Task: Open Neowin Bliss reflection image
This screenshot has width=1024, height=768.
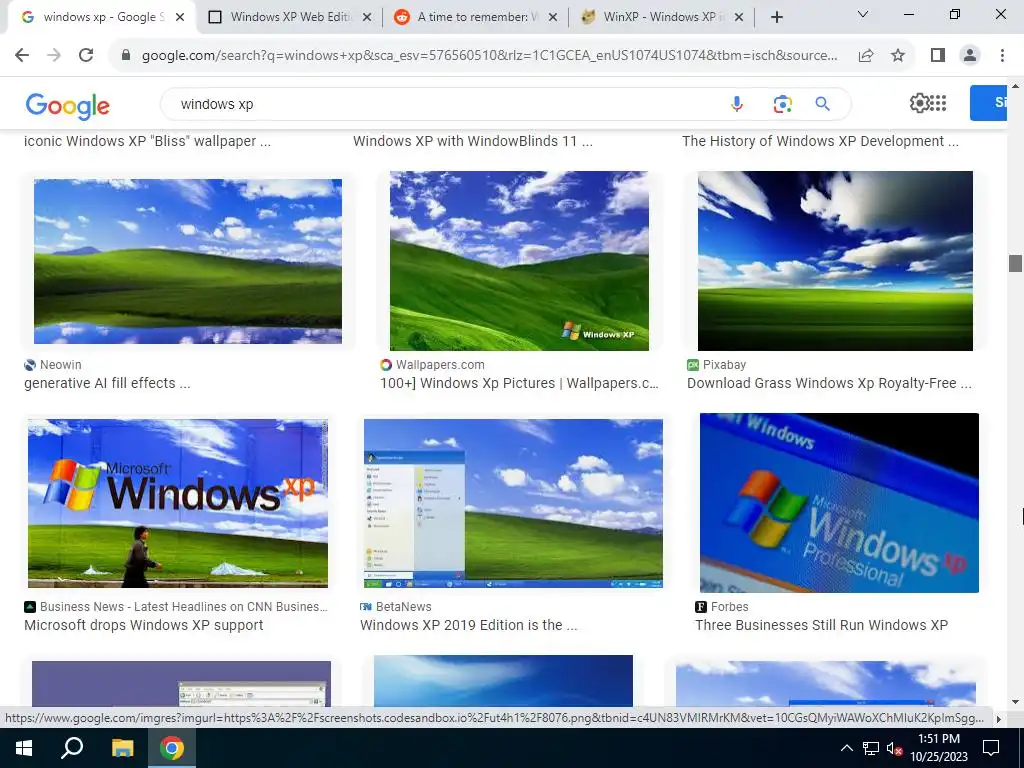Action: (187, 261)
